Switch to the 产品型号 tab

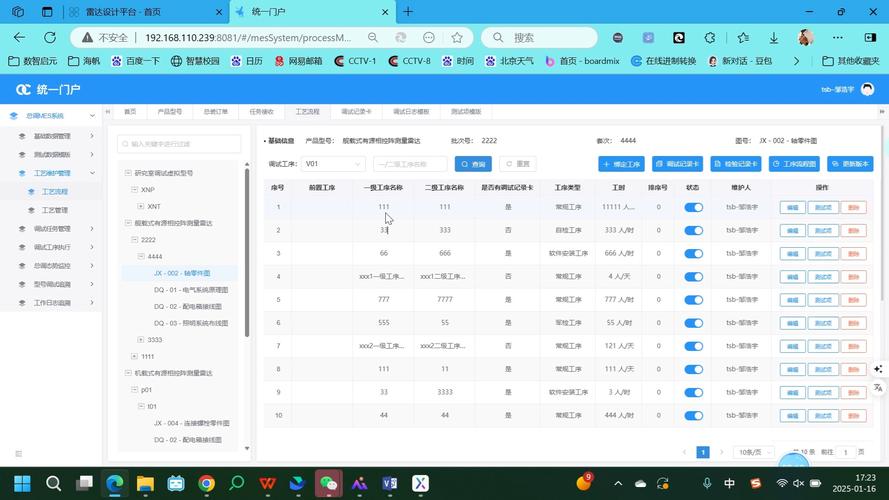[x=170, y=112]
